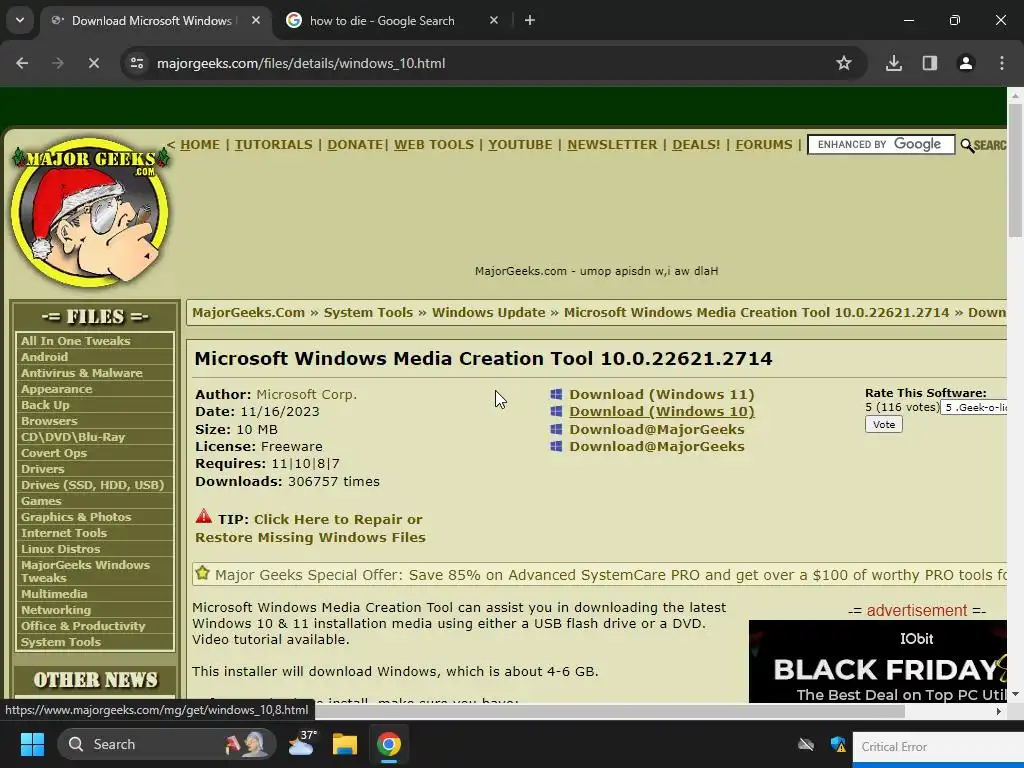Select the Download Microsoft Windows tab
The image size is (1024, 768).
[x=152, y=21]
